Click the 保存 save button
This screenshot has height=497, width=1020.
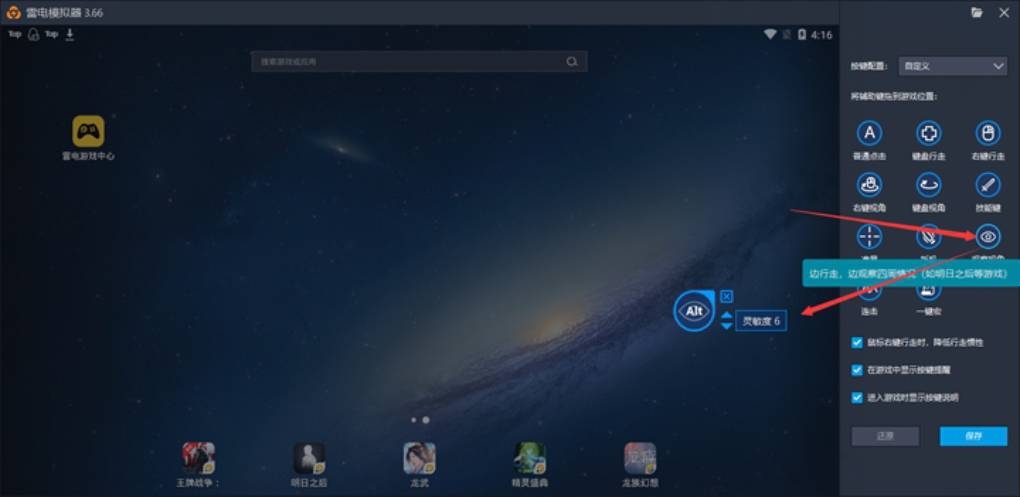coord(973,436)
